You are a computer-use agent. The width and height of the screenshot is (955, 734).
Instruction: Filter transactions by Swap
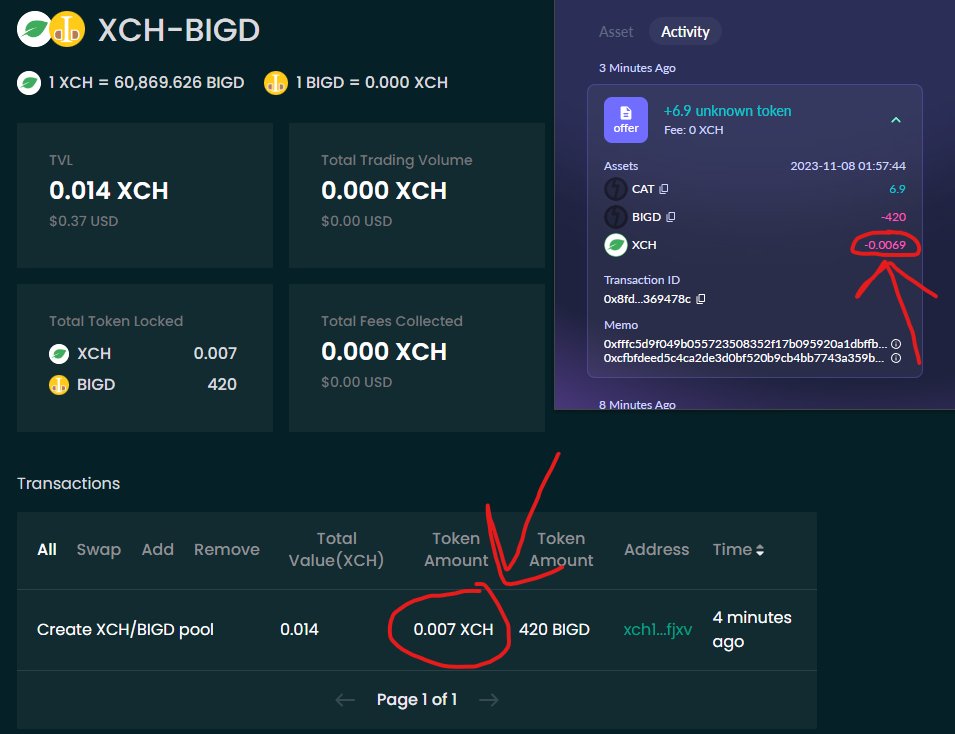click(x=99, y=549)
